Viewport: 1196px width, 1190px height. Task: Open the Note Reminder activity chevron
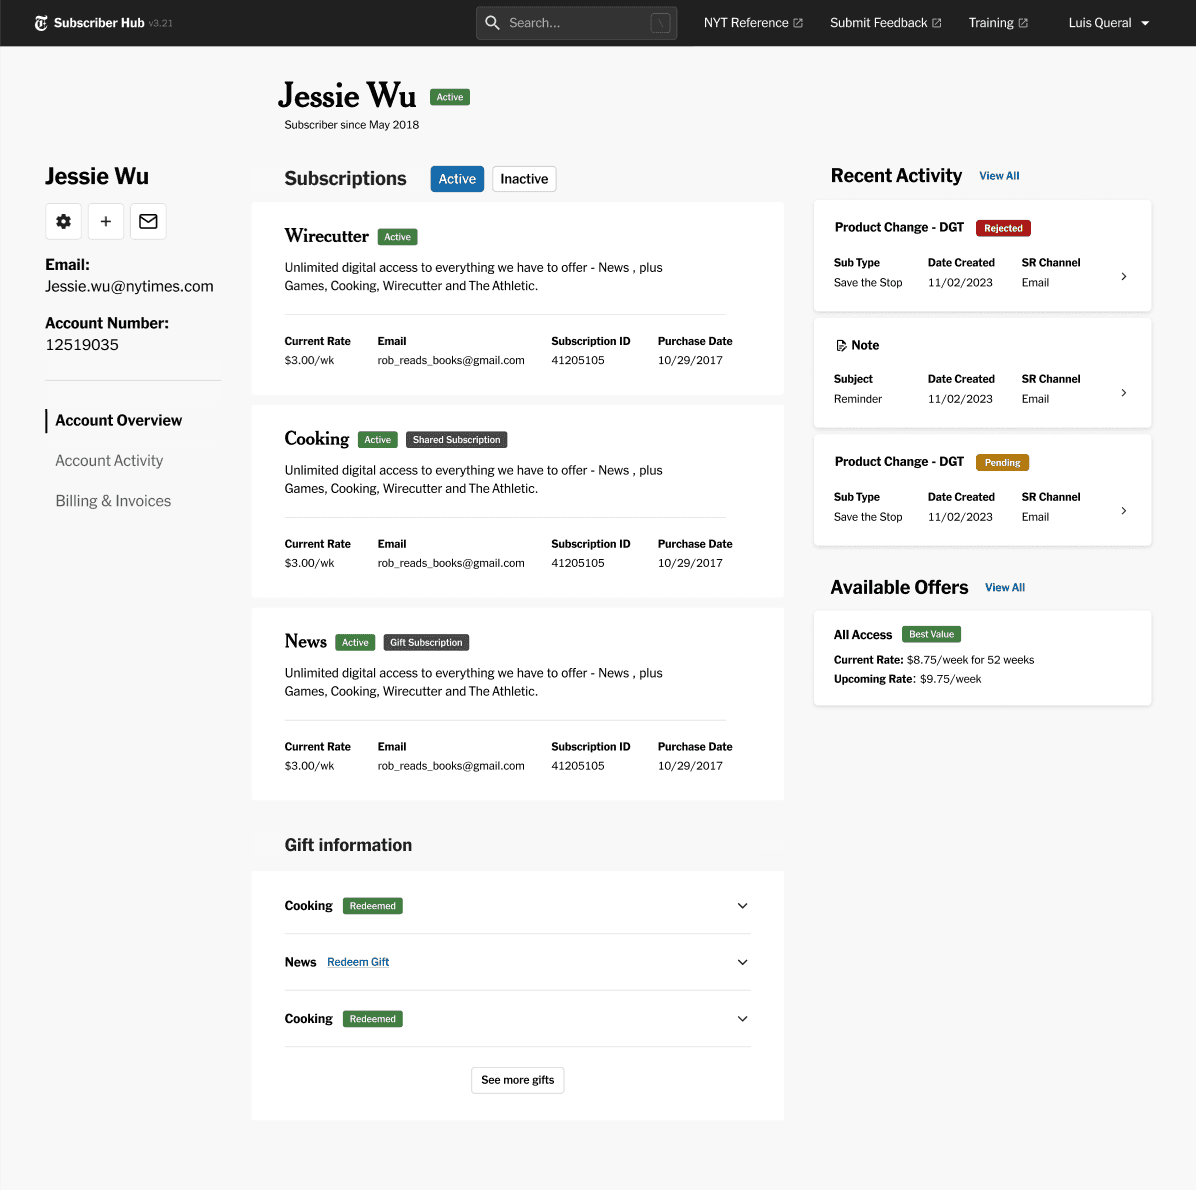[1124, 393]
